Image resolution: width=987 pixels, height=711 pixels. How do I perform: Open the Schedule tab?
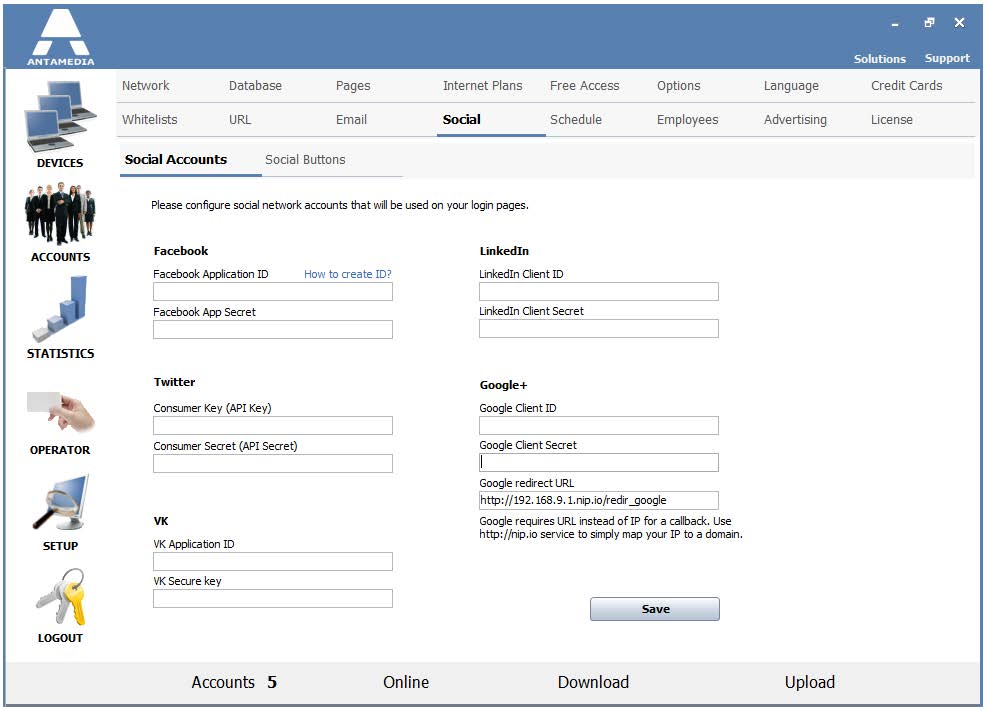[x=575, y=120]
